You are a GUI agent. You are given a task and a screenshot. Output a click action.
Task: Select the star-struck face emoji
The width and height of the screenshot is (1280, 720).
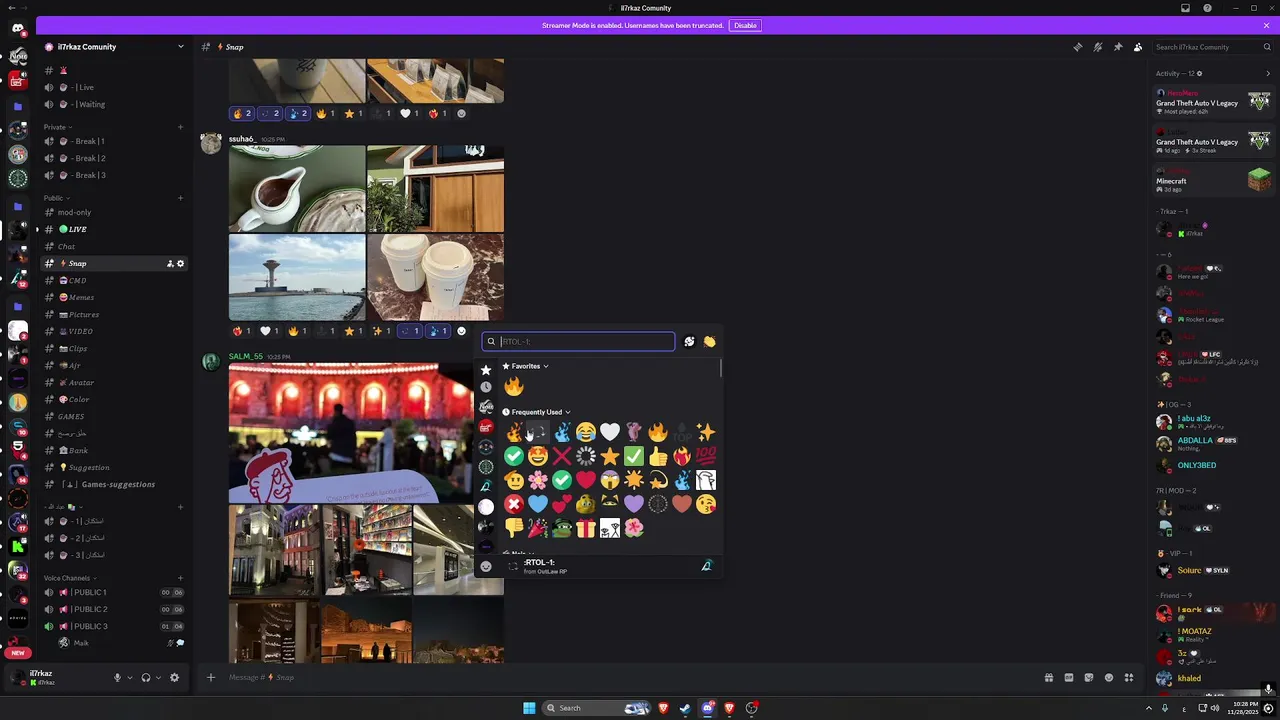538,456
